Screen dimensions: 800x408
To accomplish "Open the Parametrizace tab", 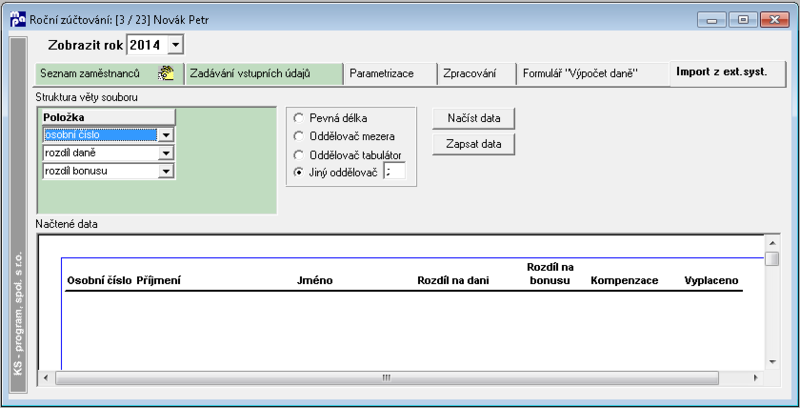I will click(390, 73).
